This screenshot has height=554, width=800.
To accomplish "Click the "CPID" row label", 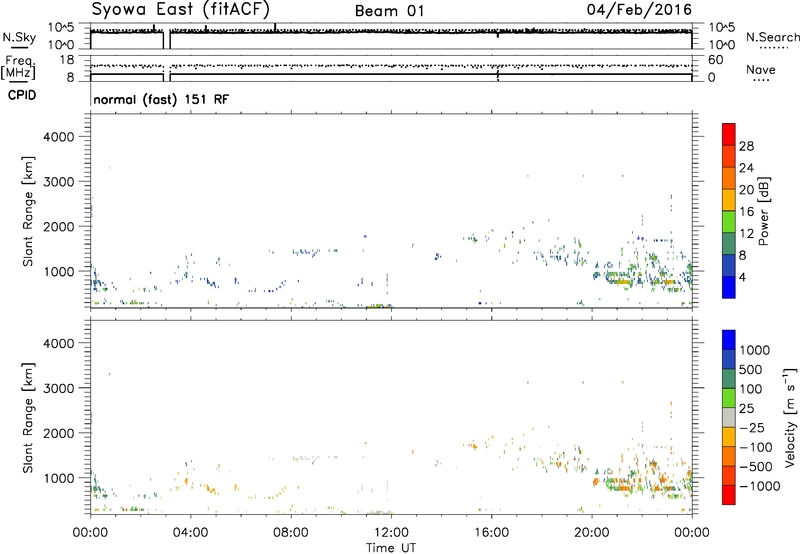I will coord(22,95).
